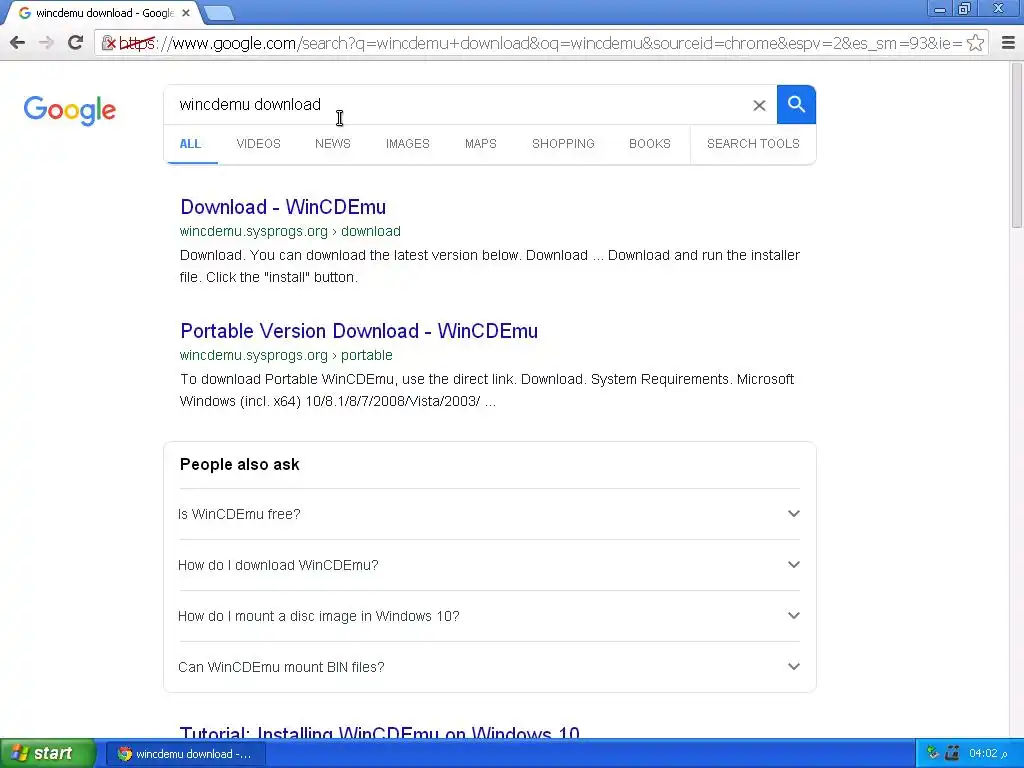Expand How do I mount a disc image question
Image resolution: width=1024 pixels, height=768 pixels.
(489, 616)
